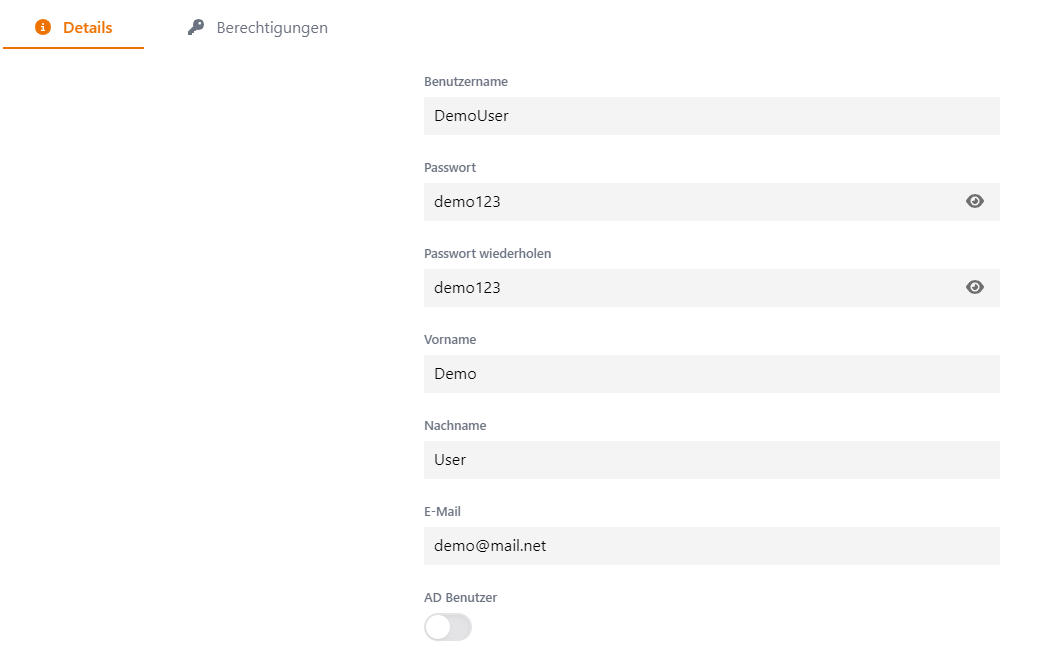This screenshot has height=662, width=1047.
Task: Click the orange info icon on Details tab
Action: coord(42,28)
